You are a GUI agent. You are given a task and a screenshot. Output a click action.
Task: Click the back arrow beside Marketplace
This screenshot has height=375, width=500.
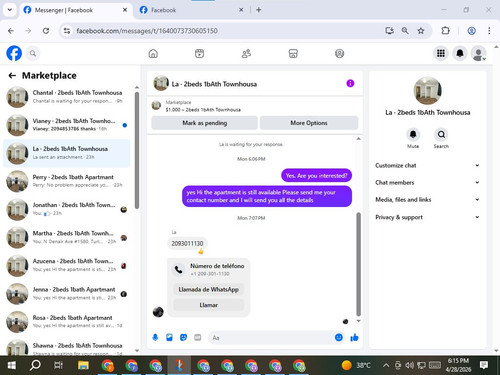[12, 76]
